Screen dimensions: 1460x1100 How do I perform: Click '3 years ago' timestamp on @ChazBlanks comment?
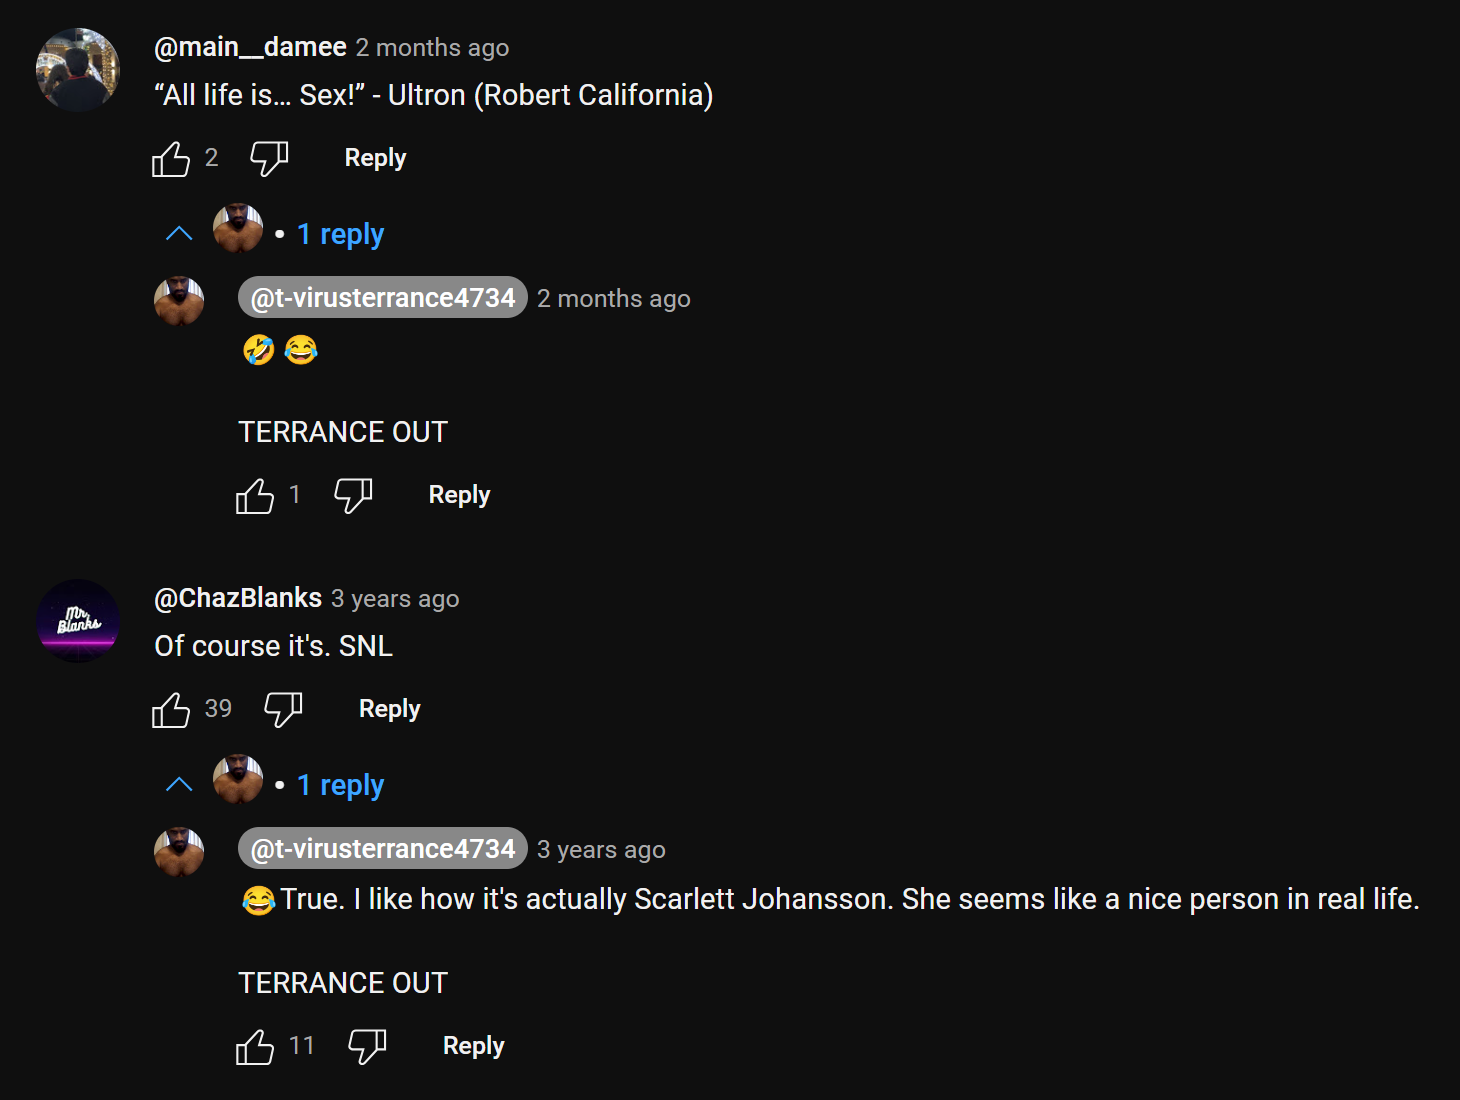[395, 599]
